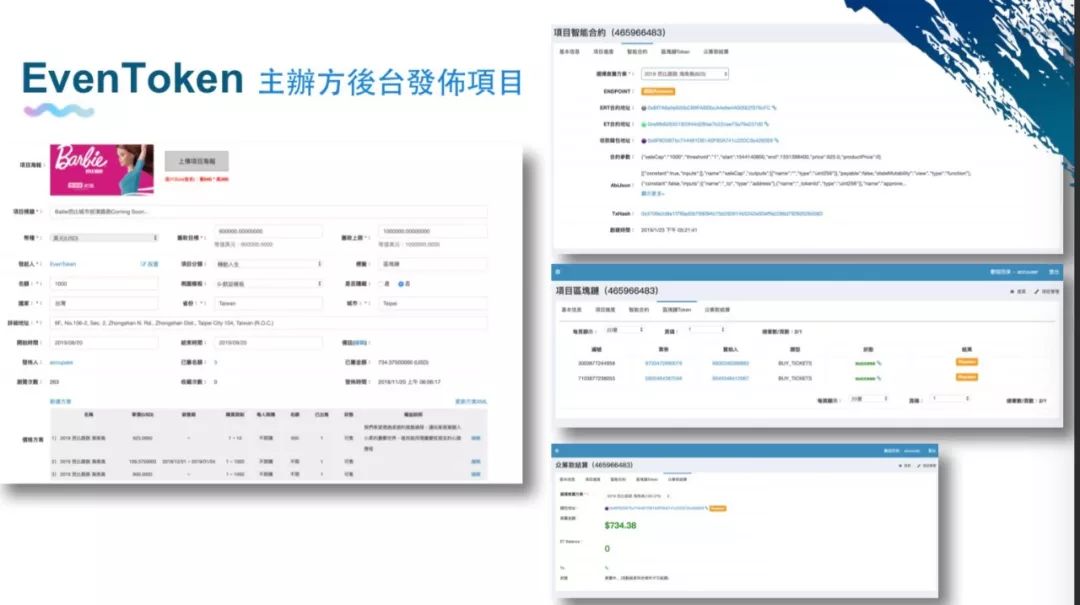The image size is (1080, 605).
Task: Select the checked blue 'no' radio button
Action: tap(401, 283)
